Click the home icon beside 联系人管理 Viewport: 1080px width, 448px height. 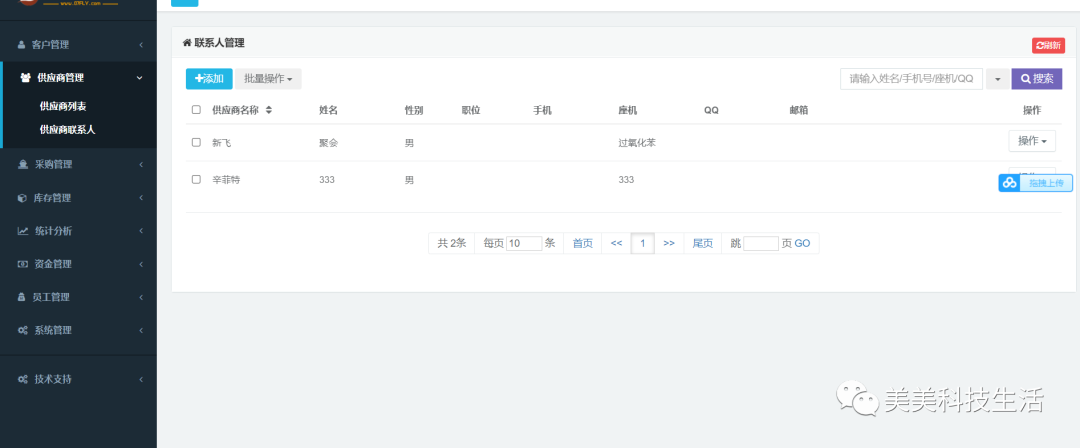click(x=187, y=43)
